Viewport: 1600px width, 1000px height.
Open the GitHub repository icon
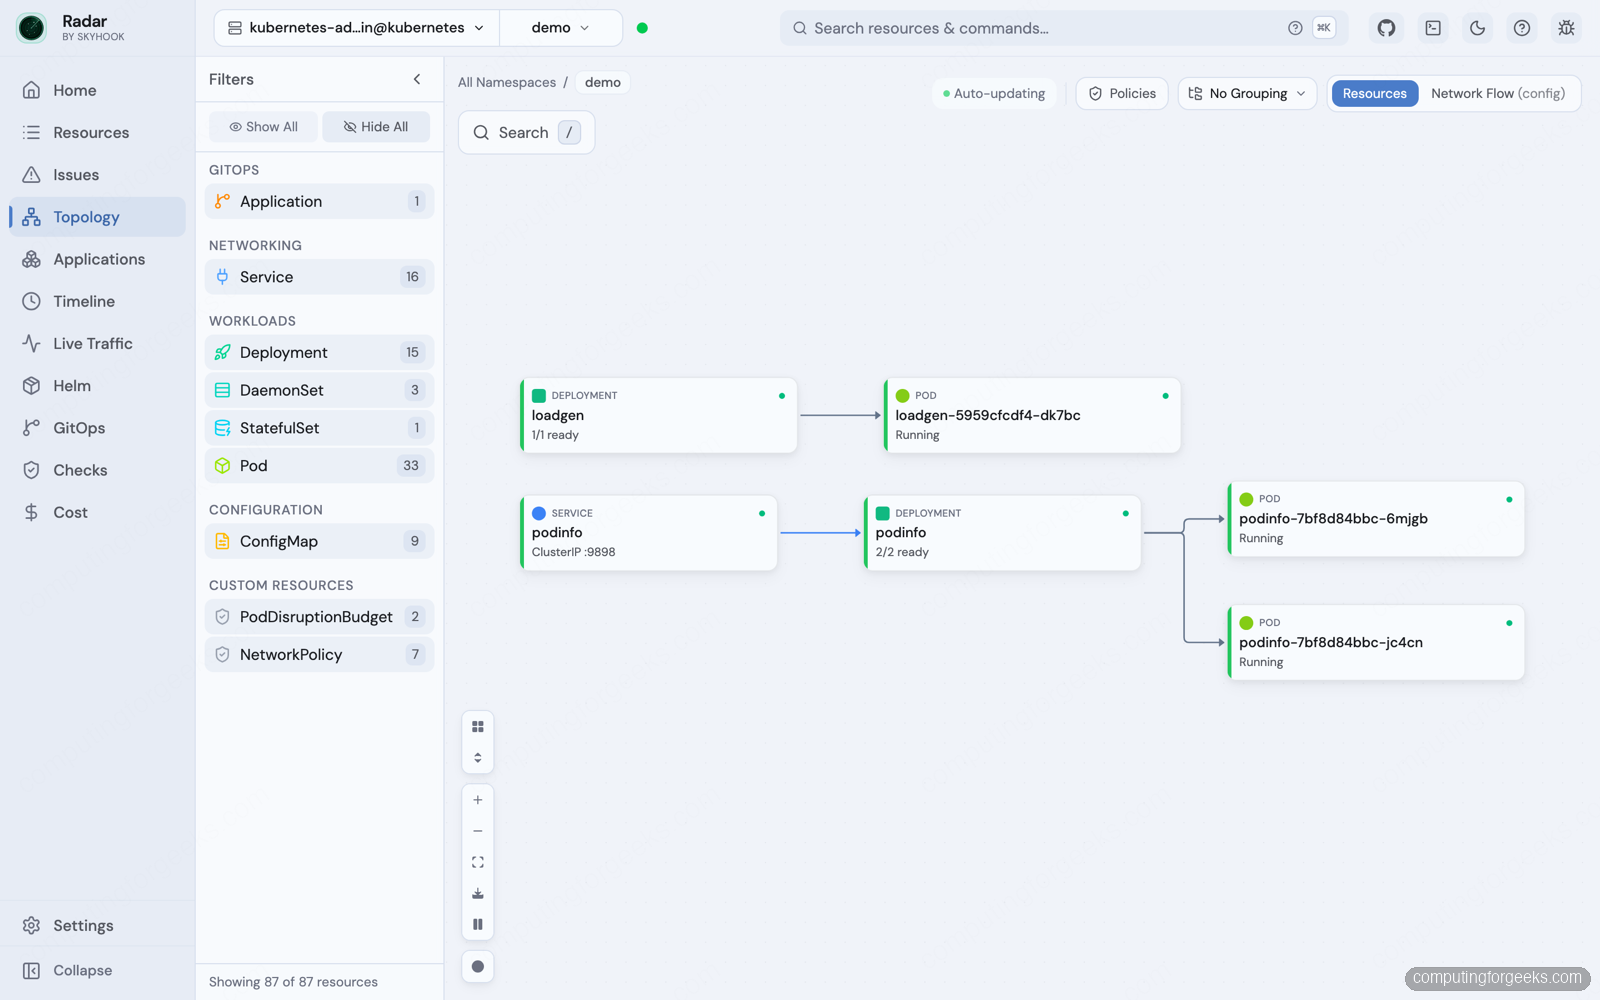pyautogui.click(x=1386, y=28)
